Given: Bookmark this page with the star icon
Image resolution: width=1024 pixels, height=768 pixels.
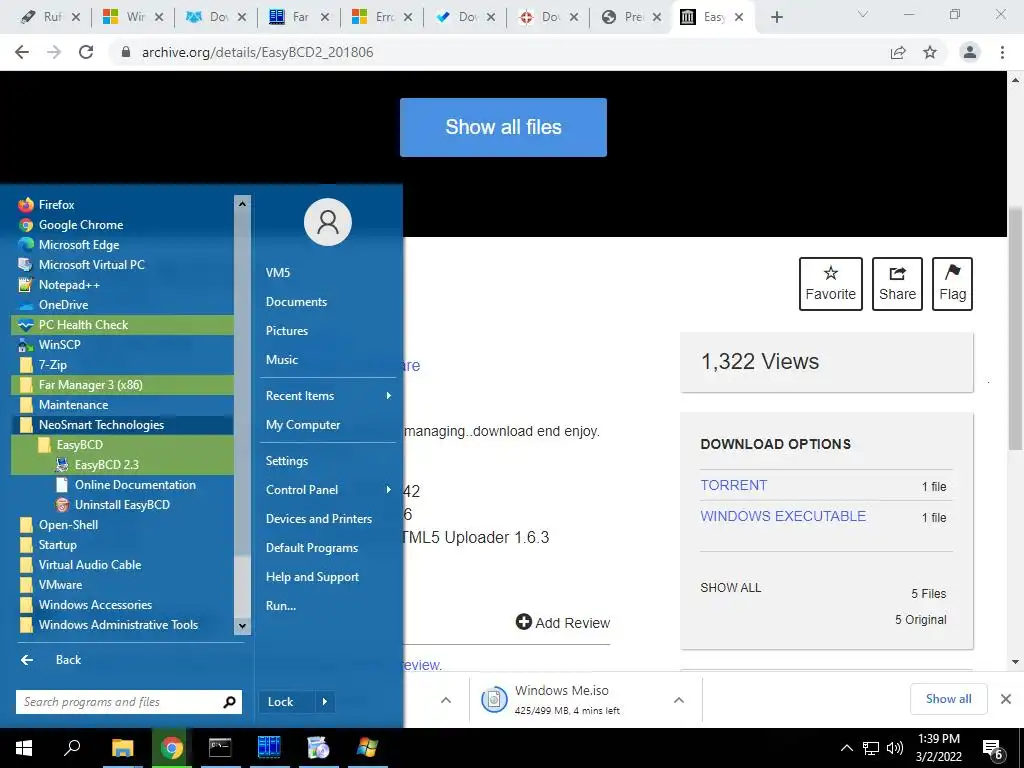Looking at the screenshot, I should (x=930, y=52).
